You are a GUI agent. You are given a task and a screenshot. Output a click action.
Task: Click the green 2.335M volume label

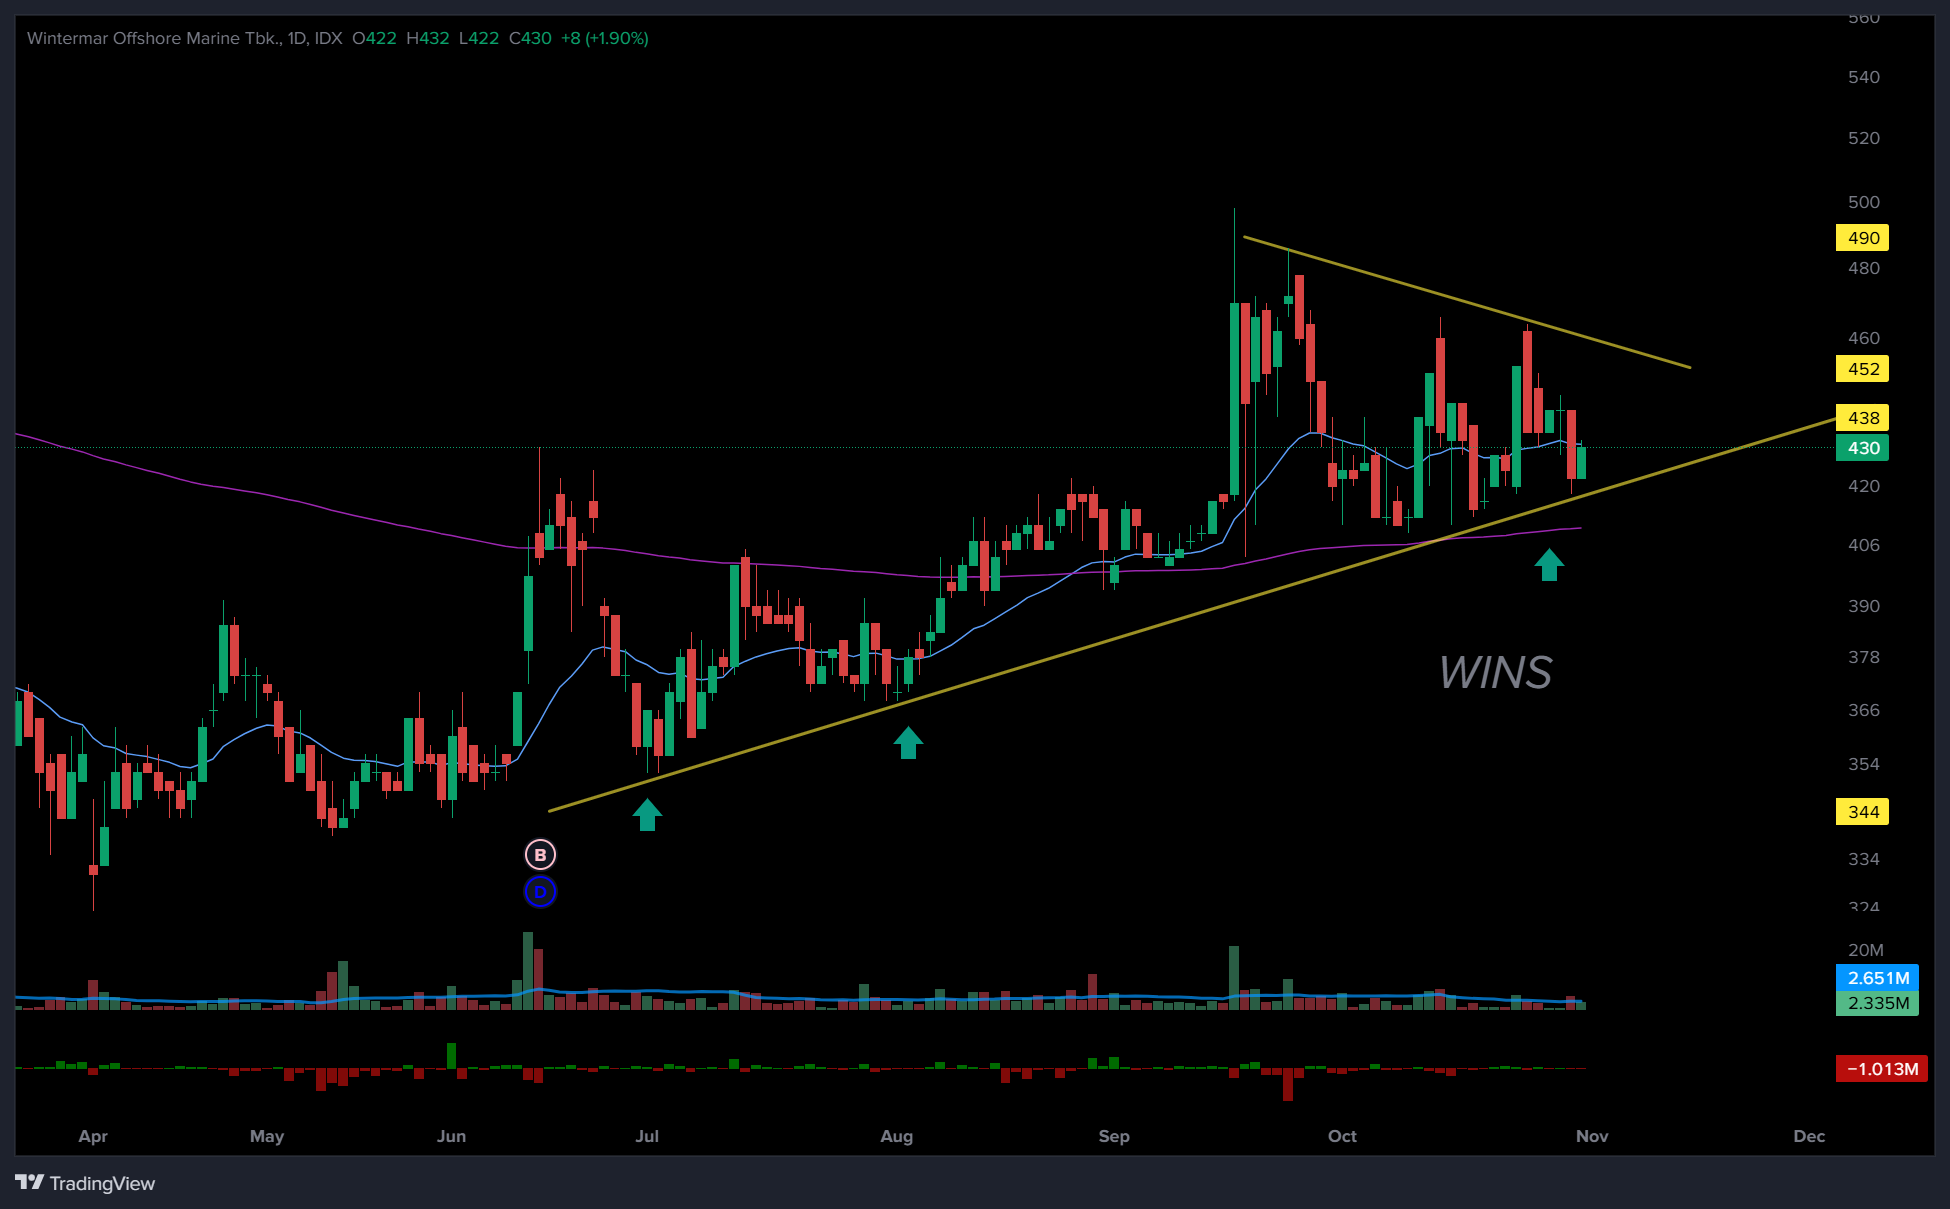pos(1877,1003)
